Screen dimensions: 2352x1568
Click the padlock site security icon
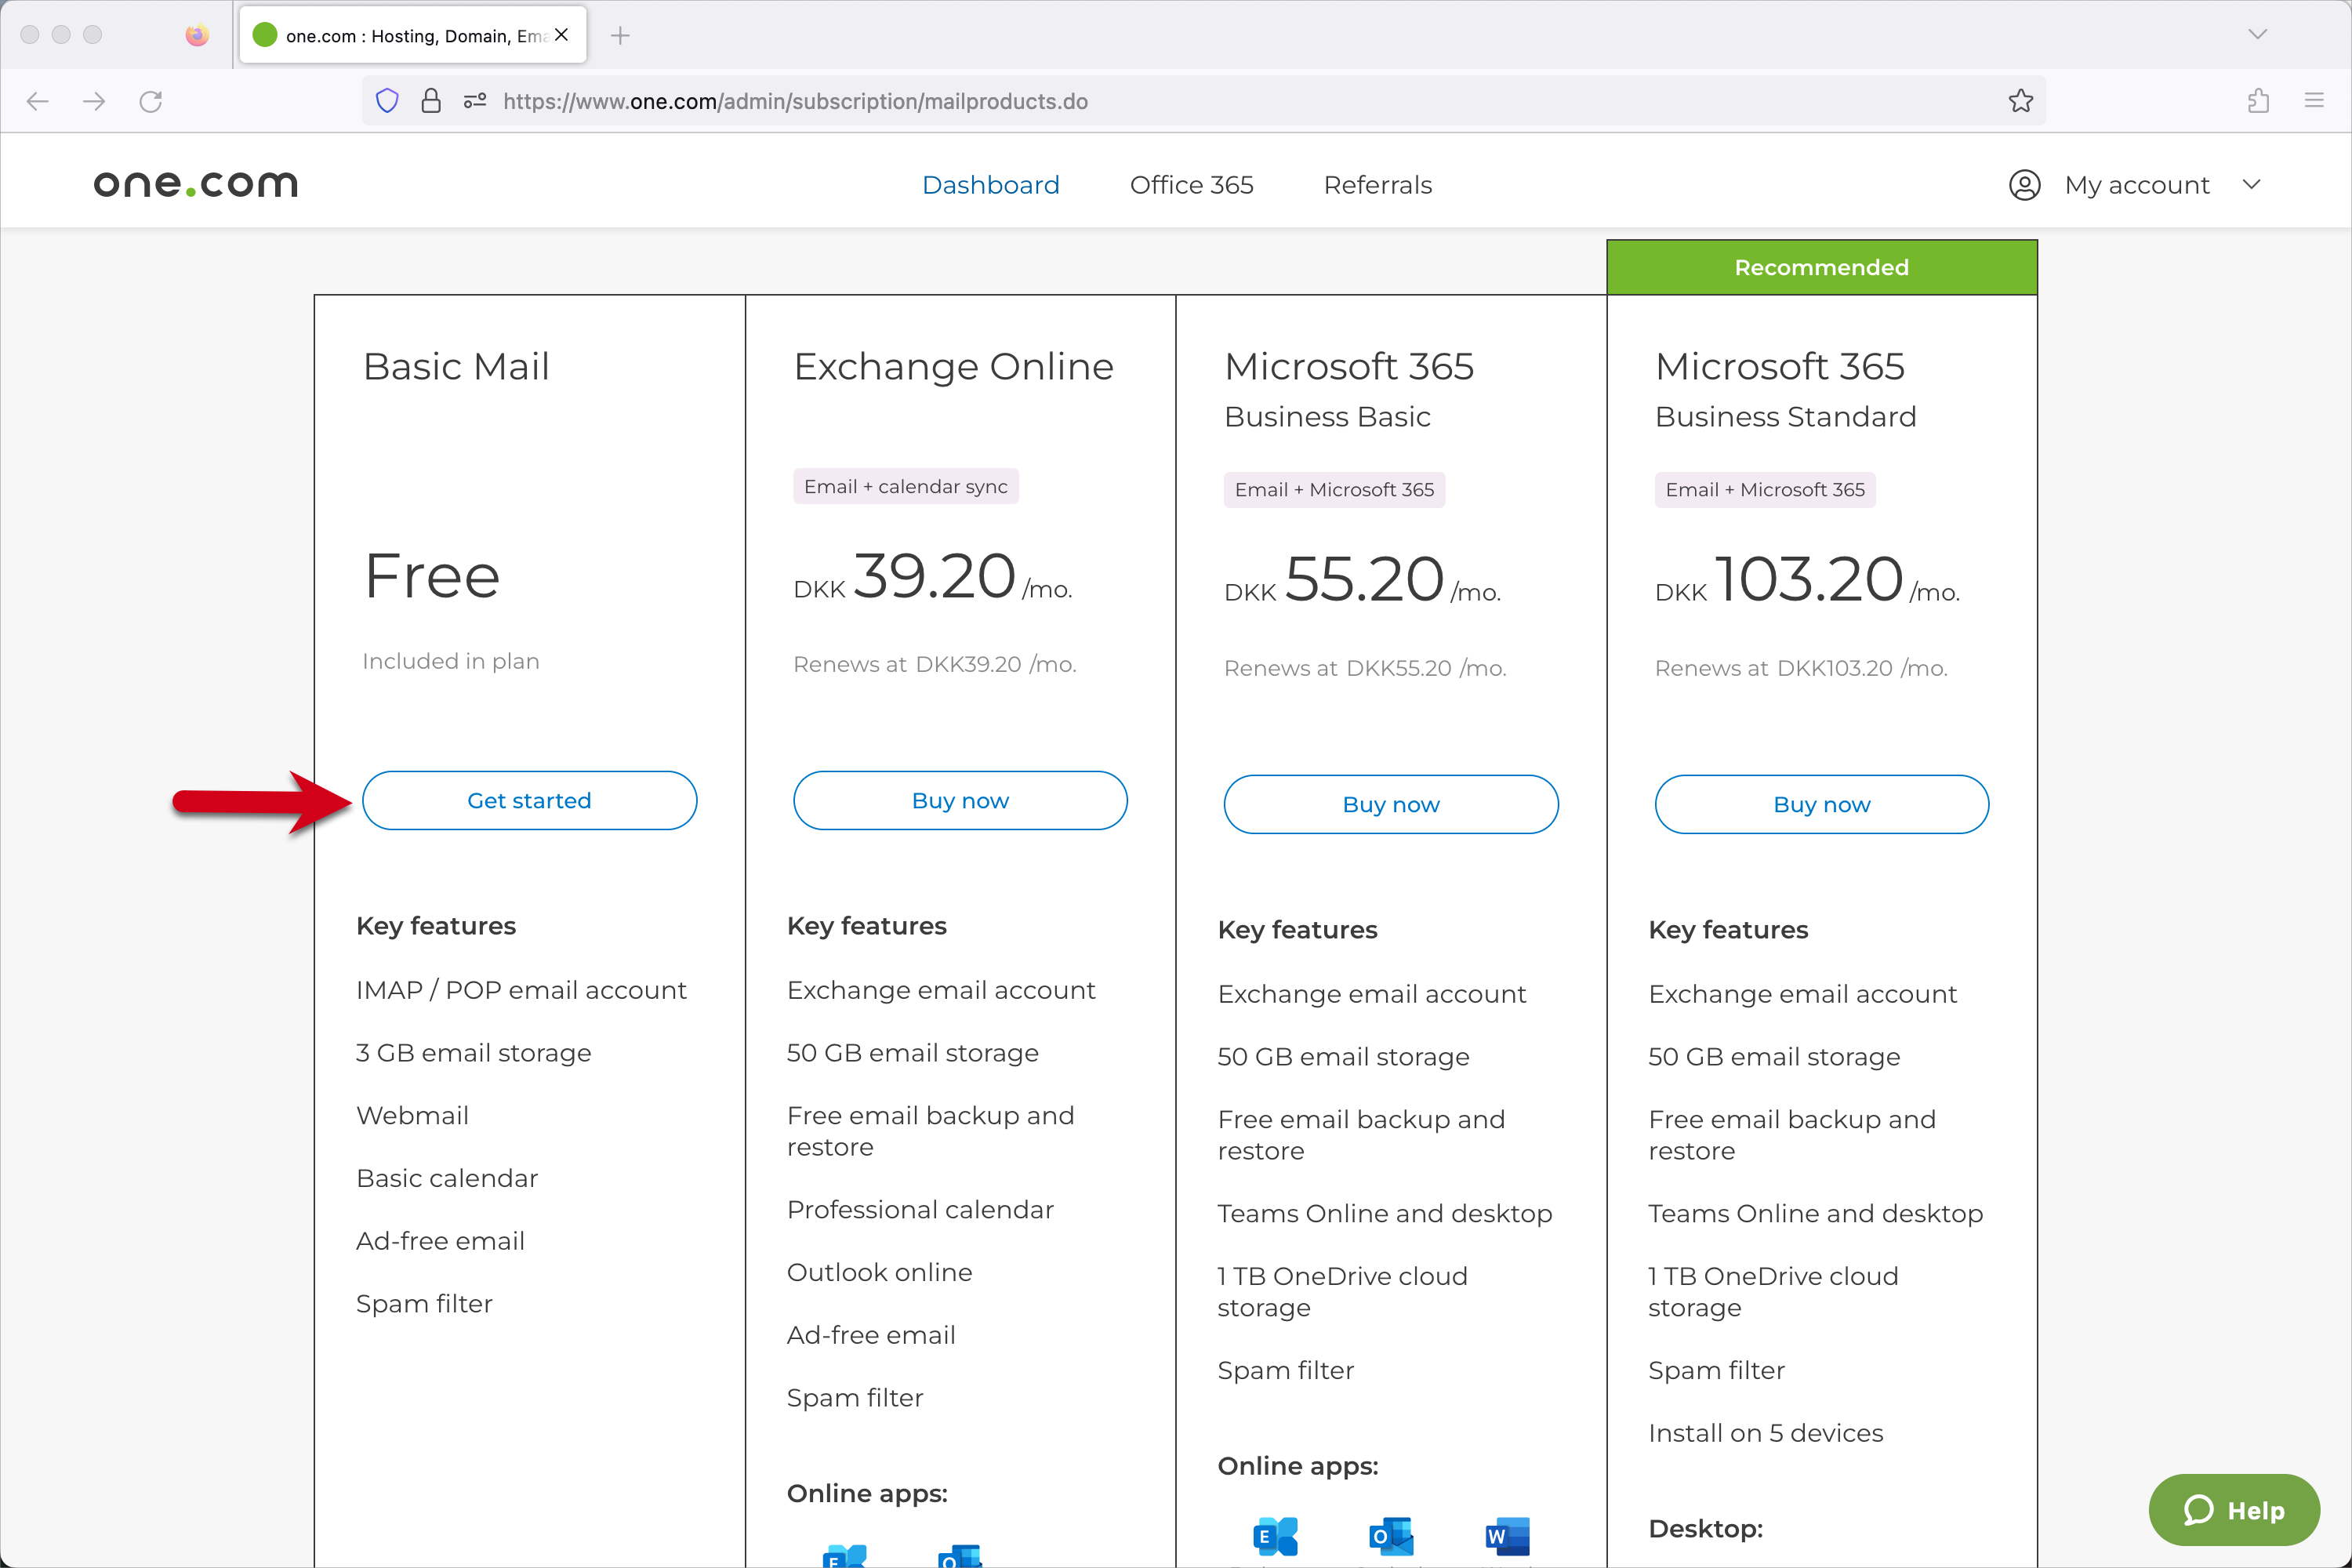coord(431,101)
